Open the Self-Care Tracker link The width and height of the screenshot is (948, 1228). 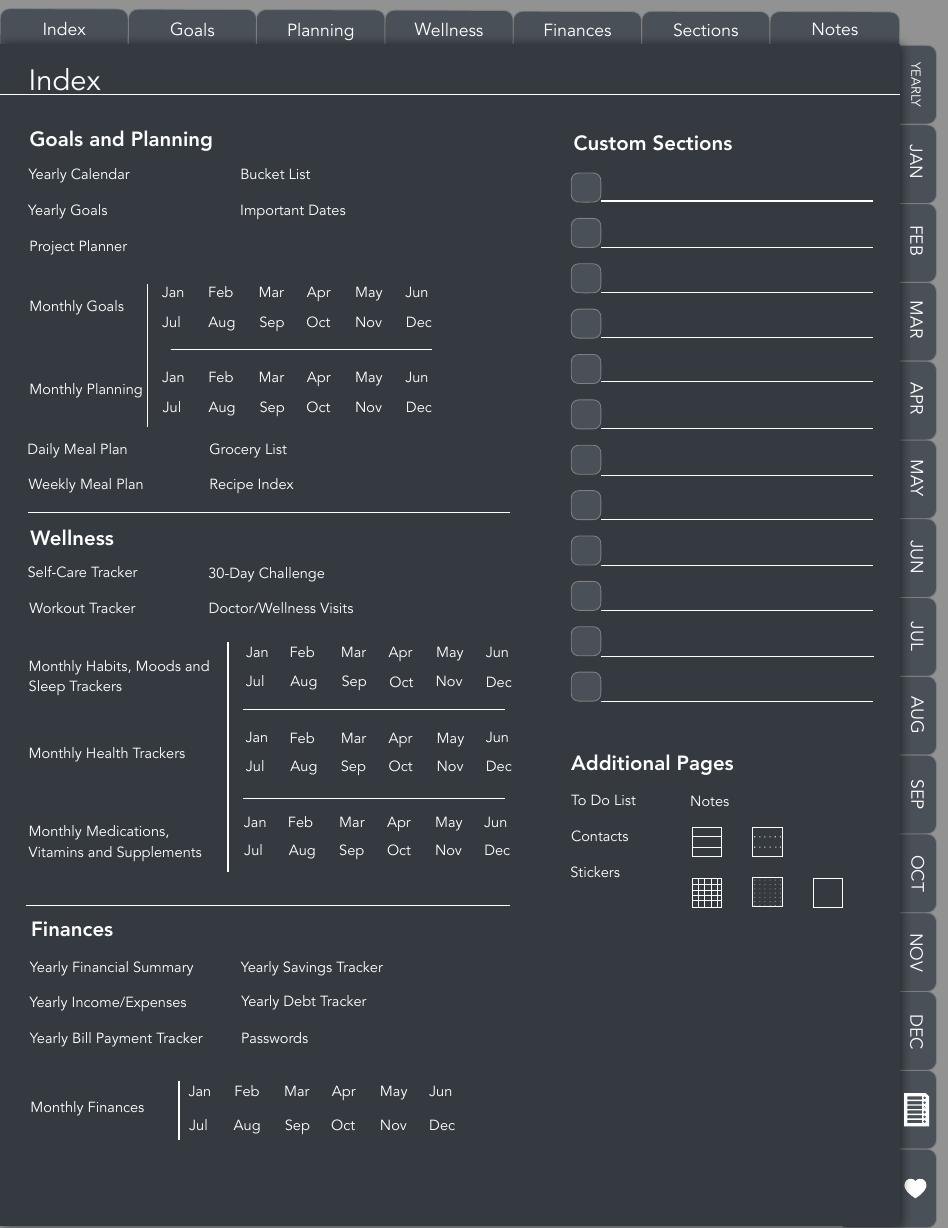[83, 573]
